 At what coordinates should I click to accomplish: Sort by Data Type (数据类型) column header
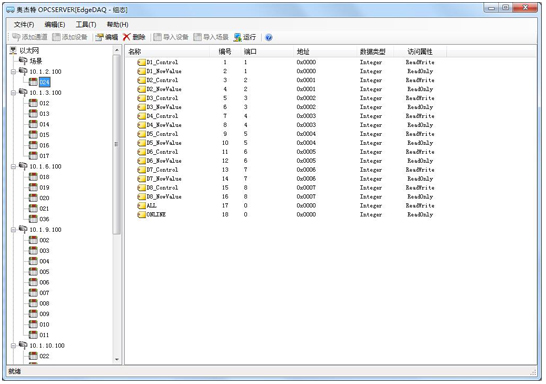coord(375,52)
